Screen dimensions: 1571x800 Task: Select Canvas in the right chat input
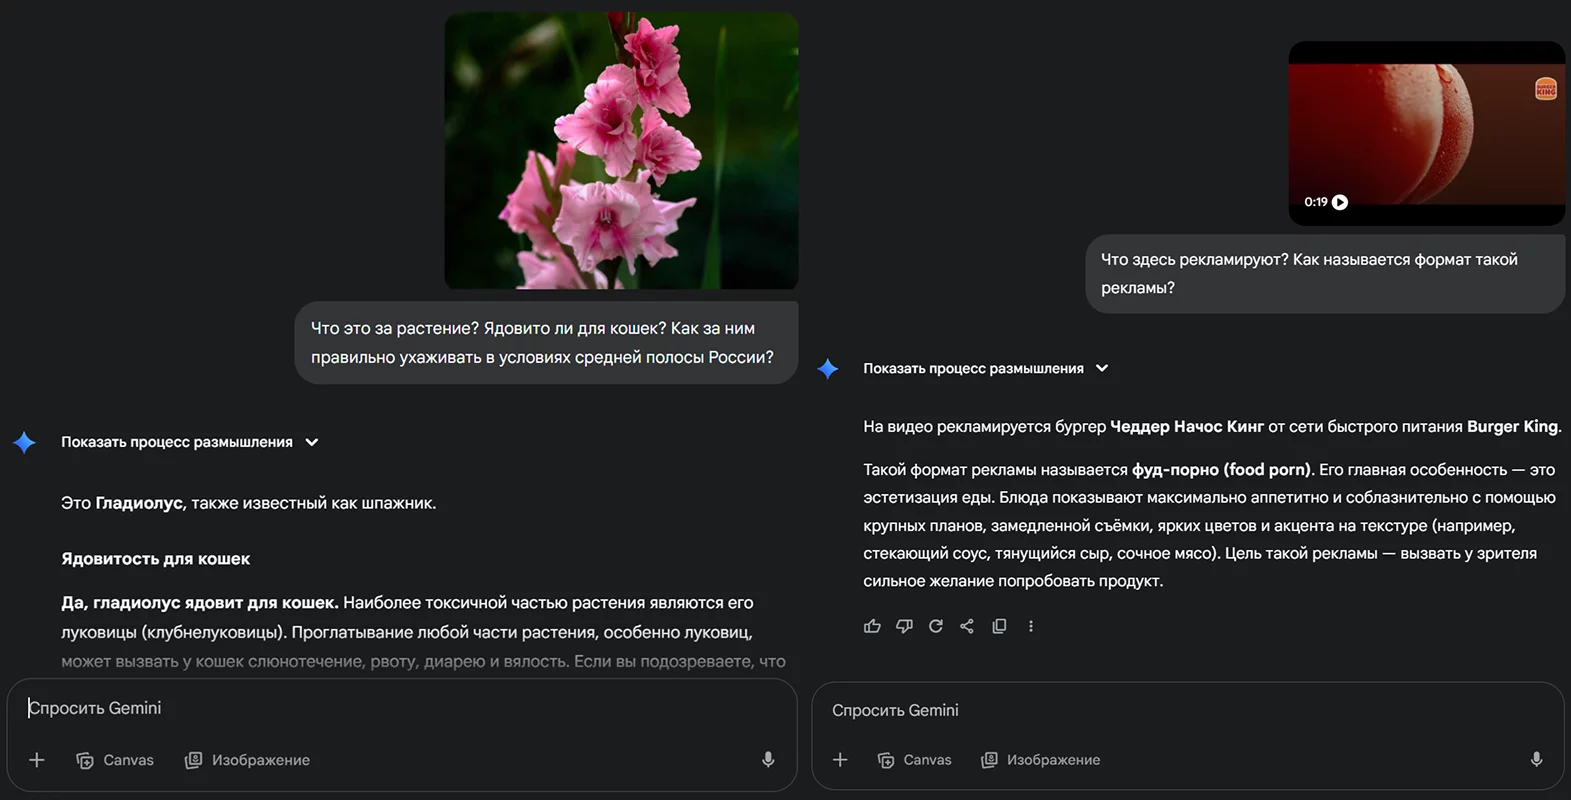(915, 760)
